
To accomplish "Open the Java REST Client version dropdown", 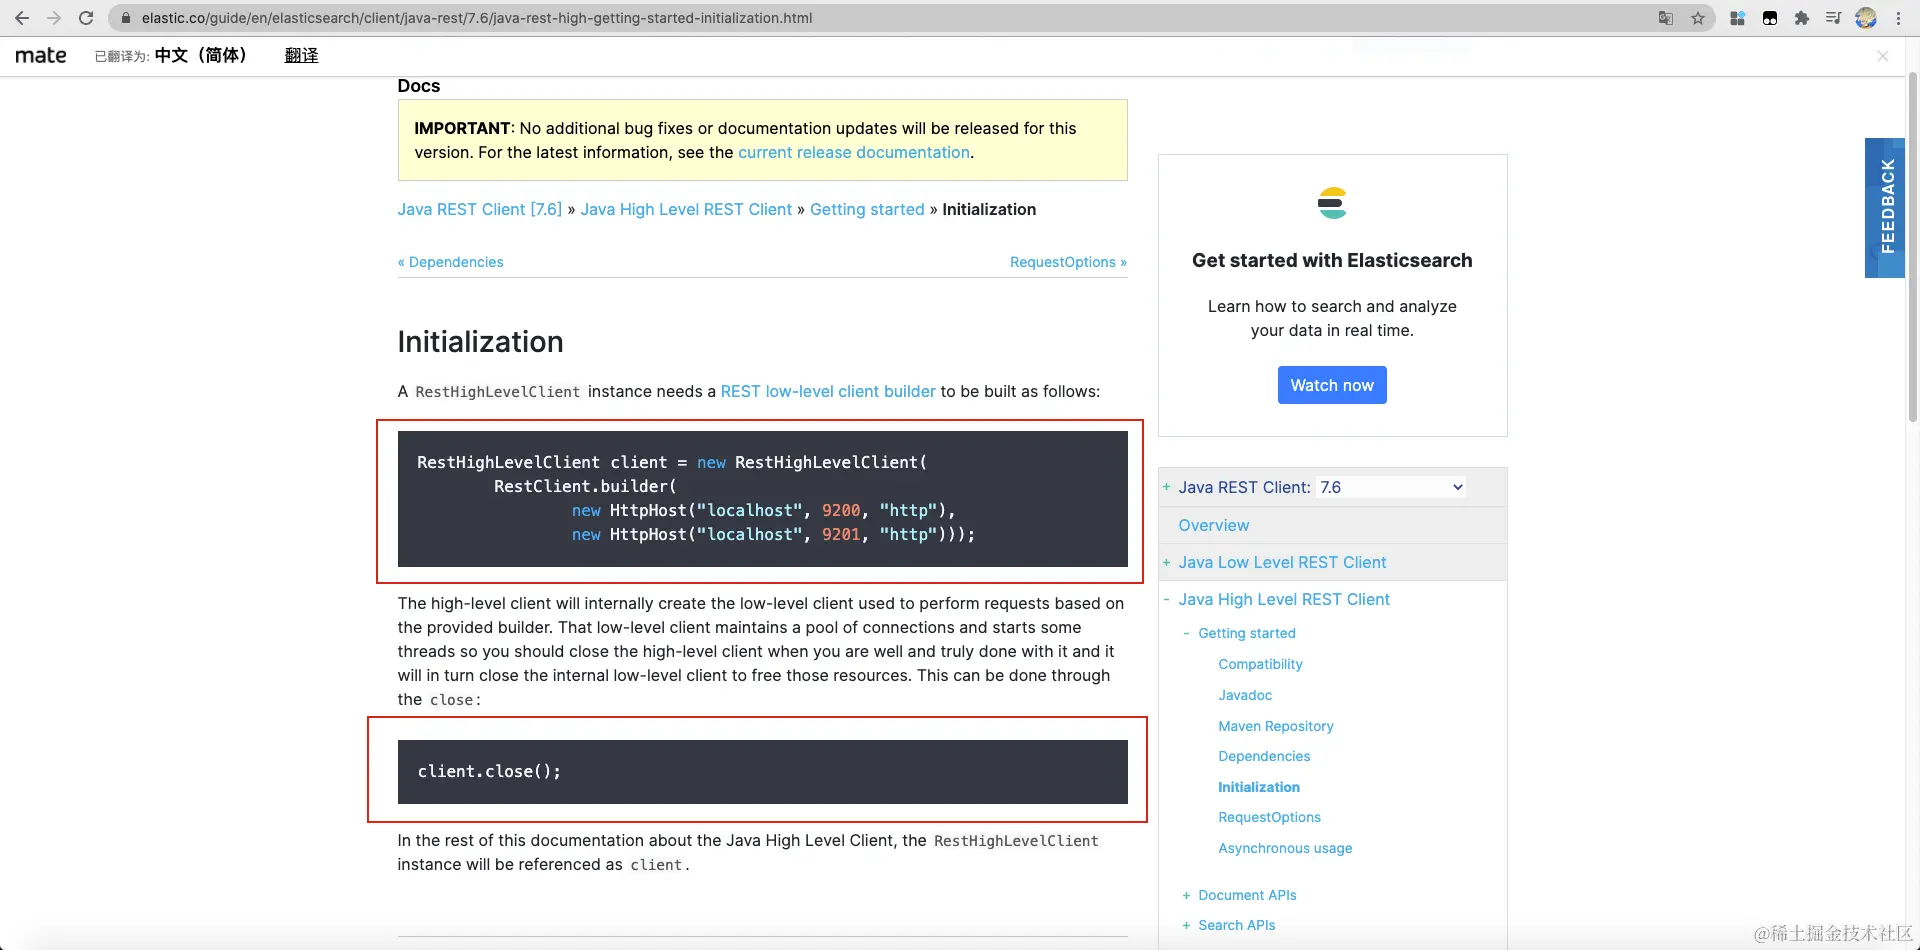I will pos(1392,487).
